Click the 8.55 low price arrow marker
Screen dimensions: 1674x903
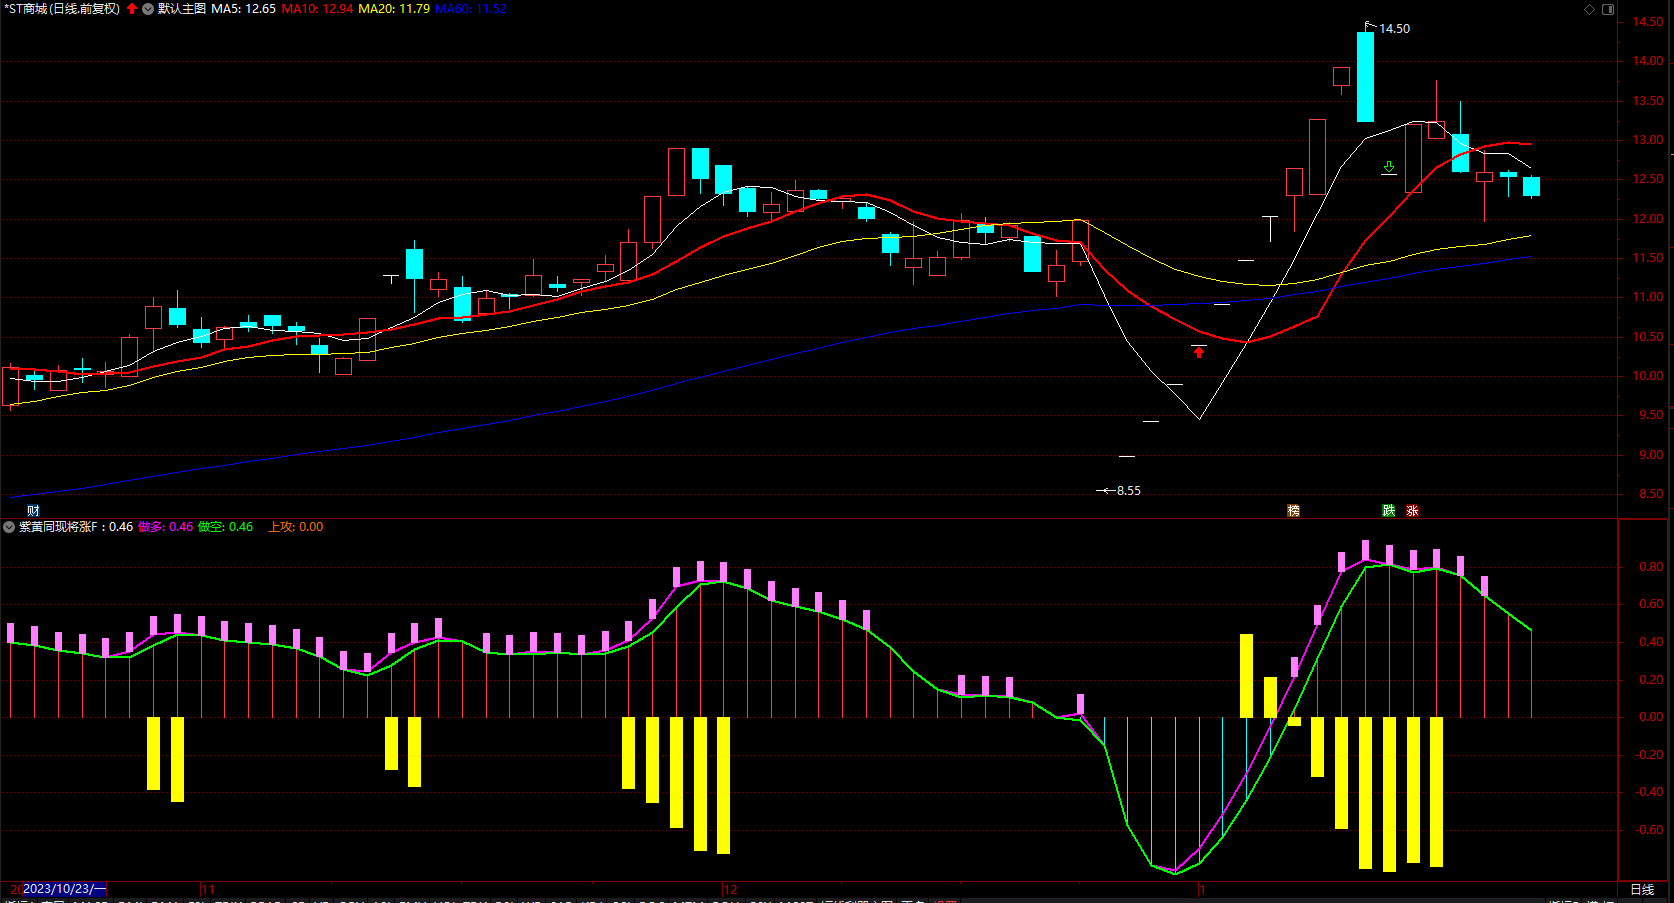1119,491
